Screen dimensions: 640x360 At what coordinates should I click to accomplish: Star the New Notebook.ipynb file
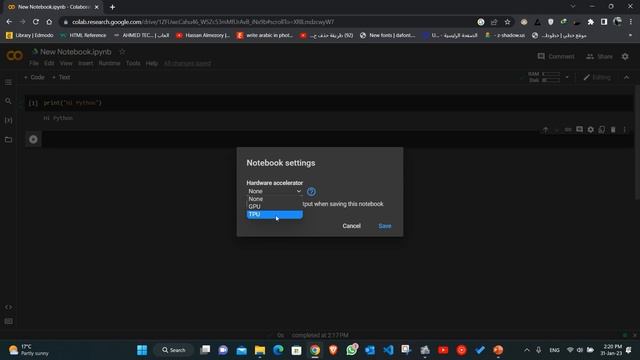pos(122,52)
